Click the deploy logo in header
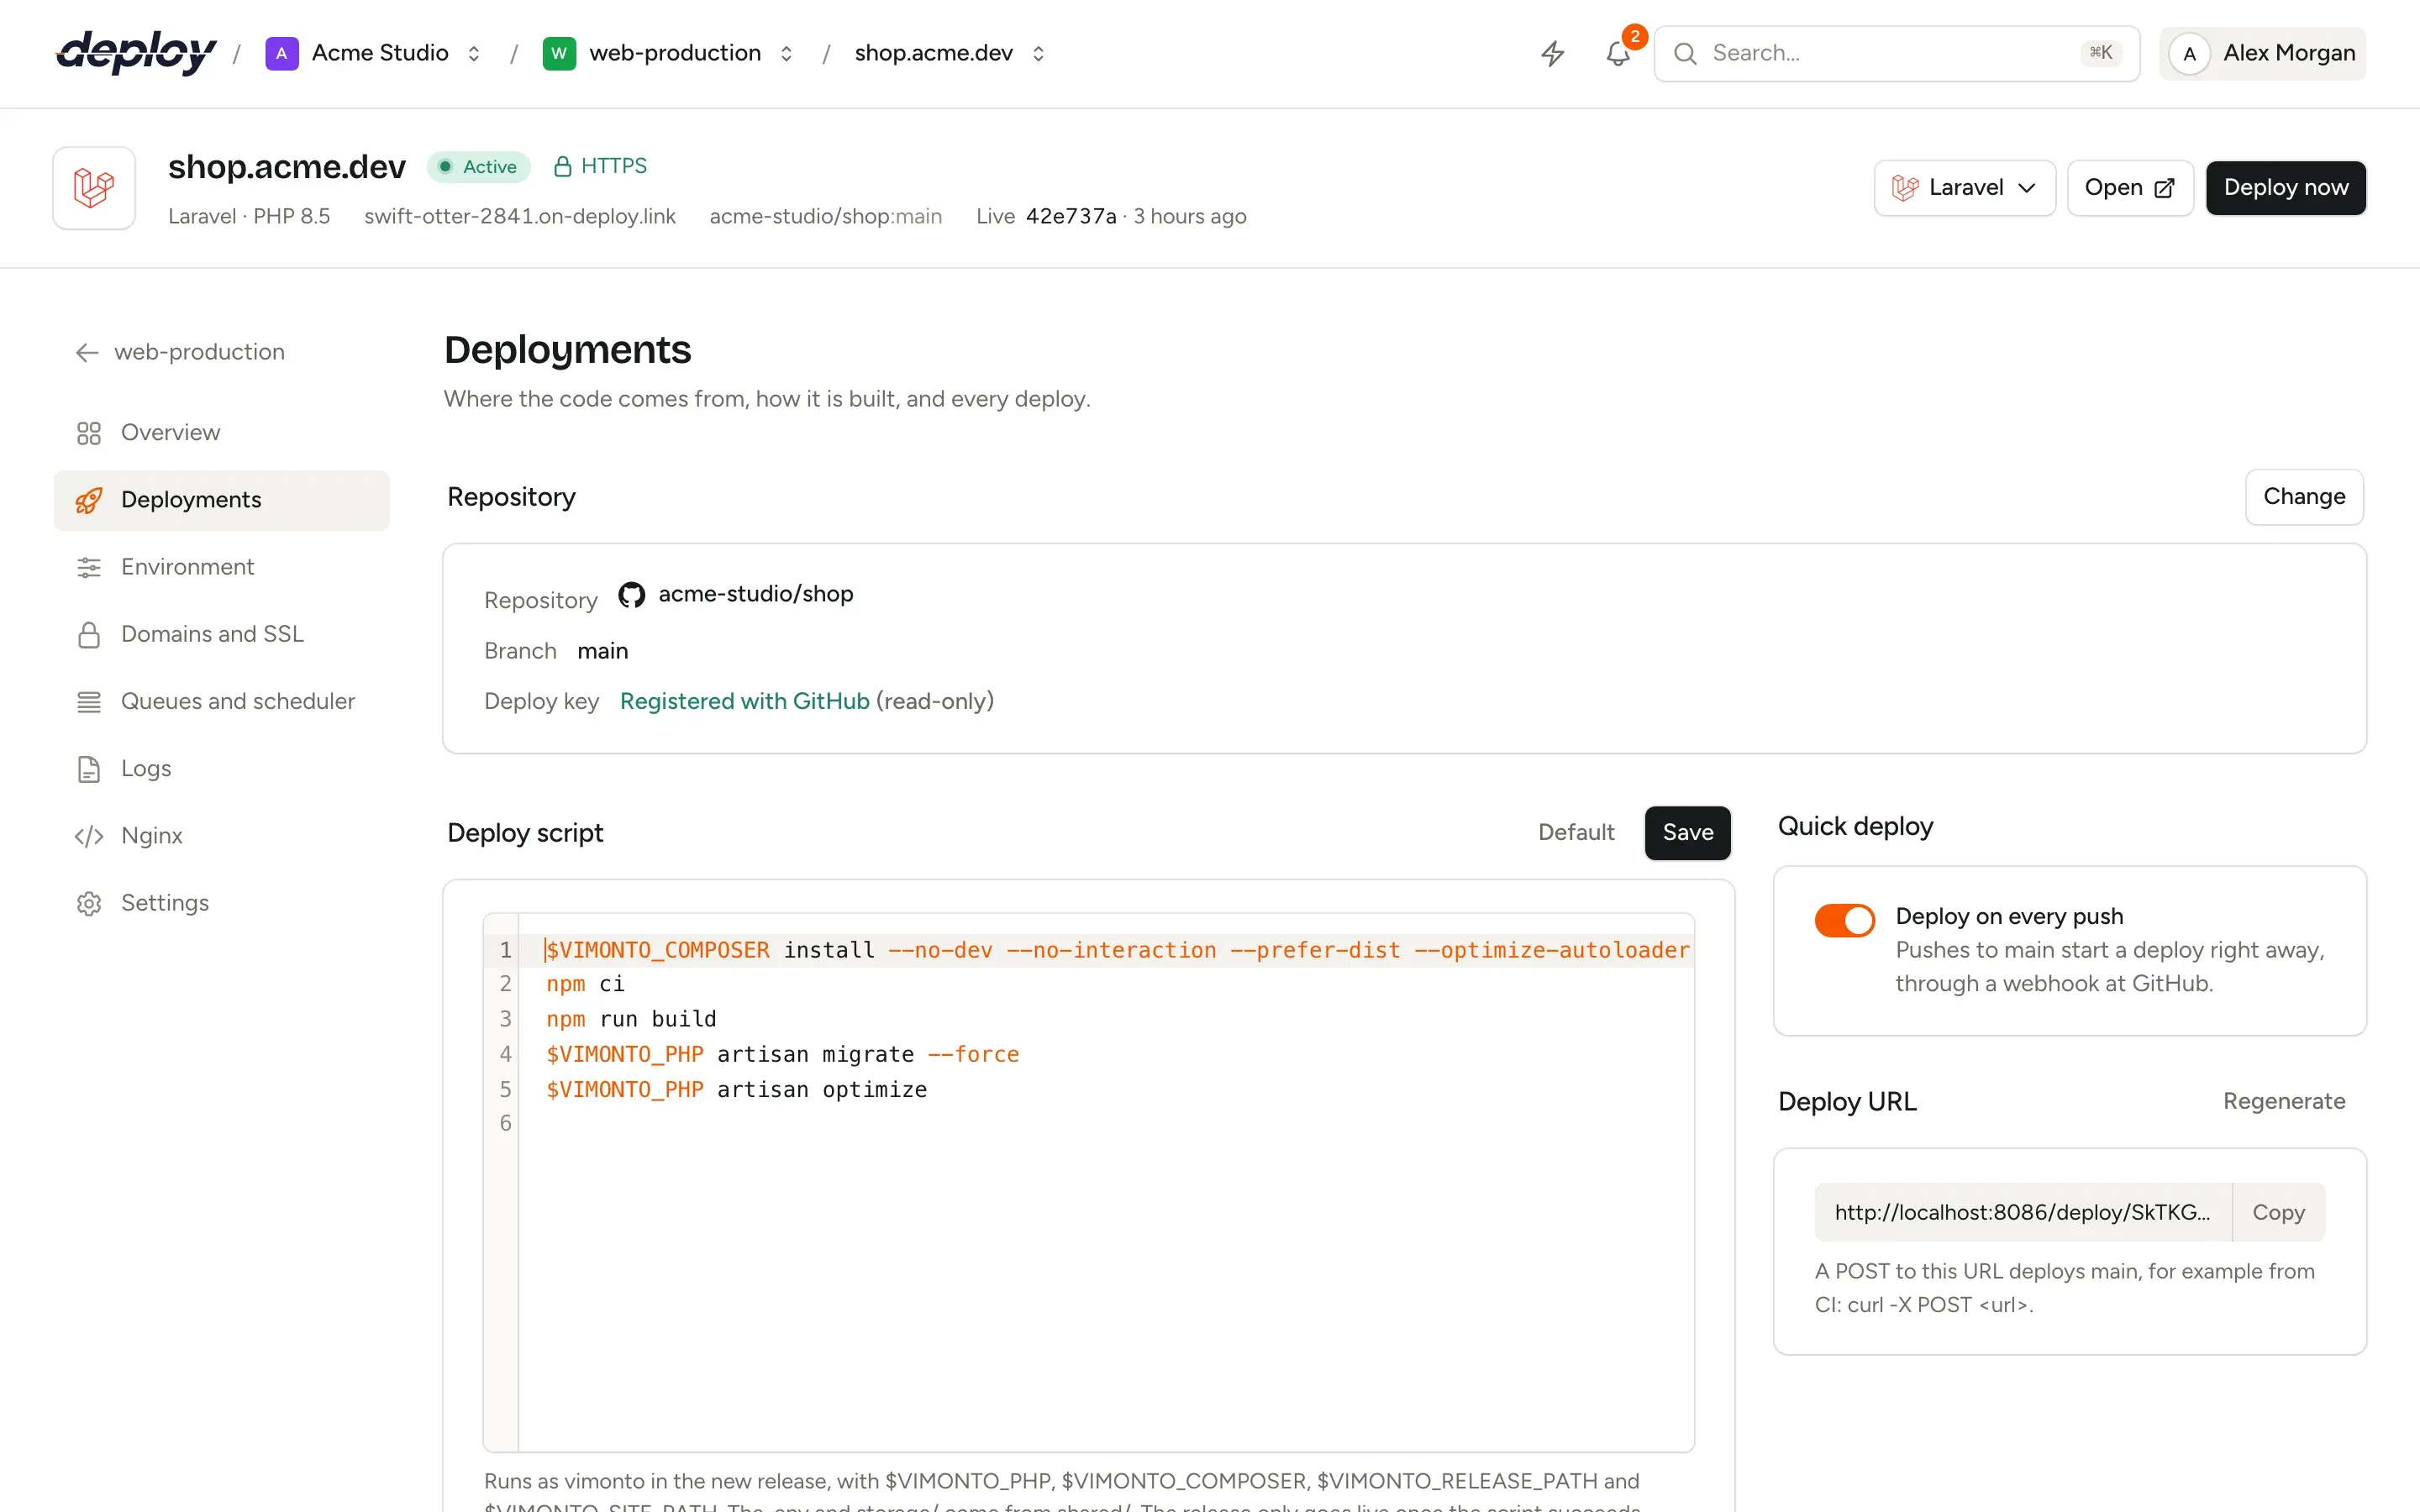 pos(136,52)
